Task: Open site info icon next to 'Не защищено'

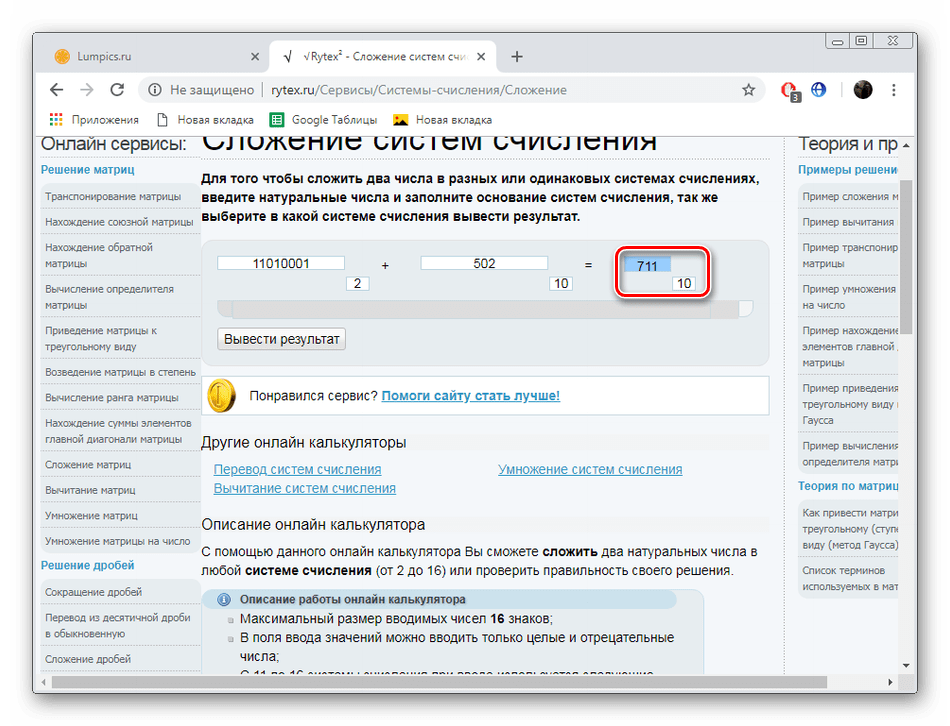Action: (155, 90)
